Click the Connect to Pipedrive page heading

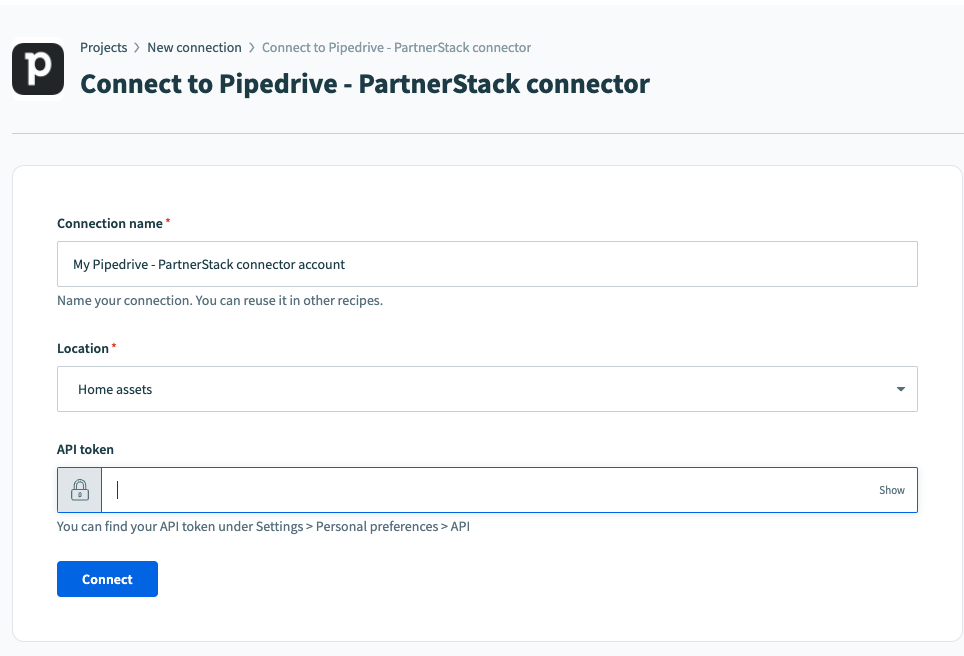365,83
